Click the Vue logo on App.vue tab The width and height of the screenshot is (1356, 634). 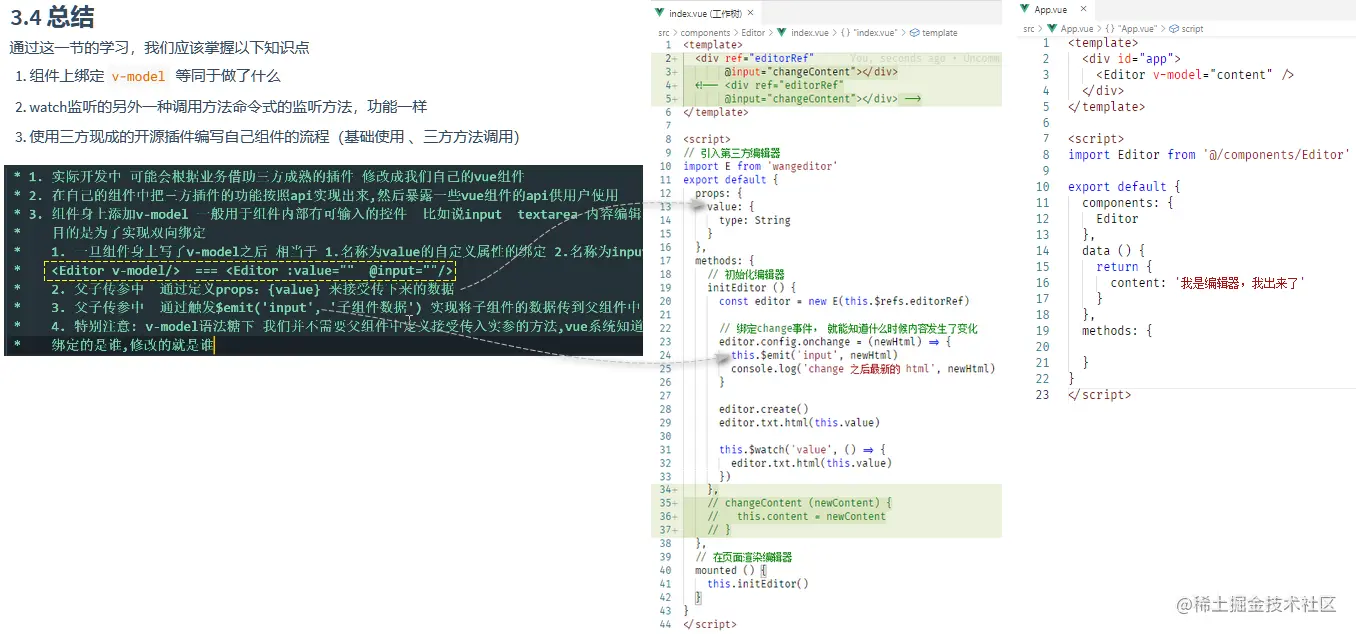coord(1025,9)
